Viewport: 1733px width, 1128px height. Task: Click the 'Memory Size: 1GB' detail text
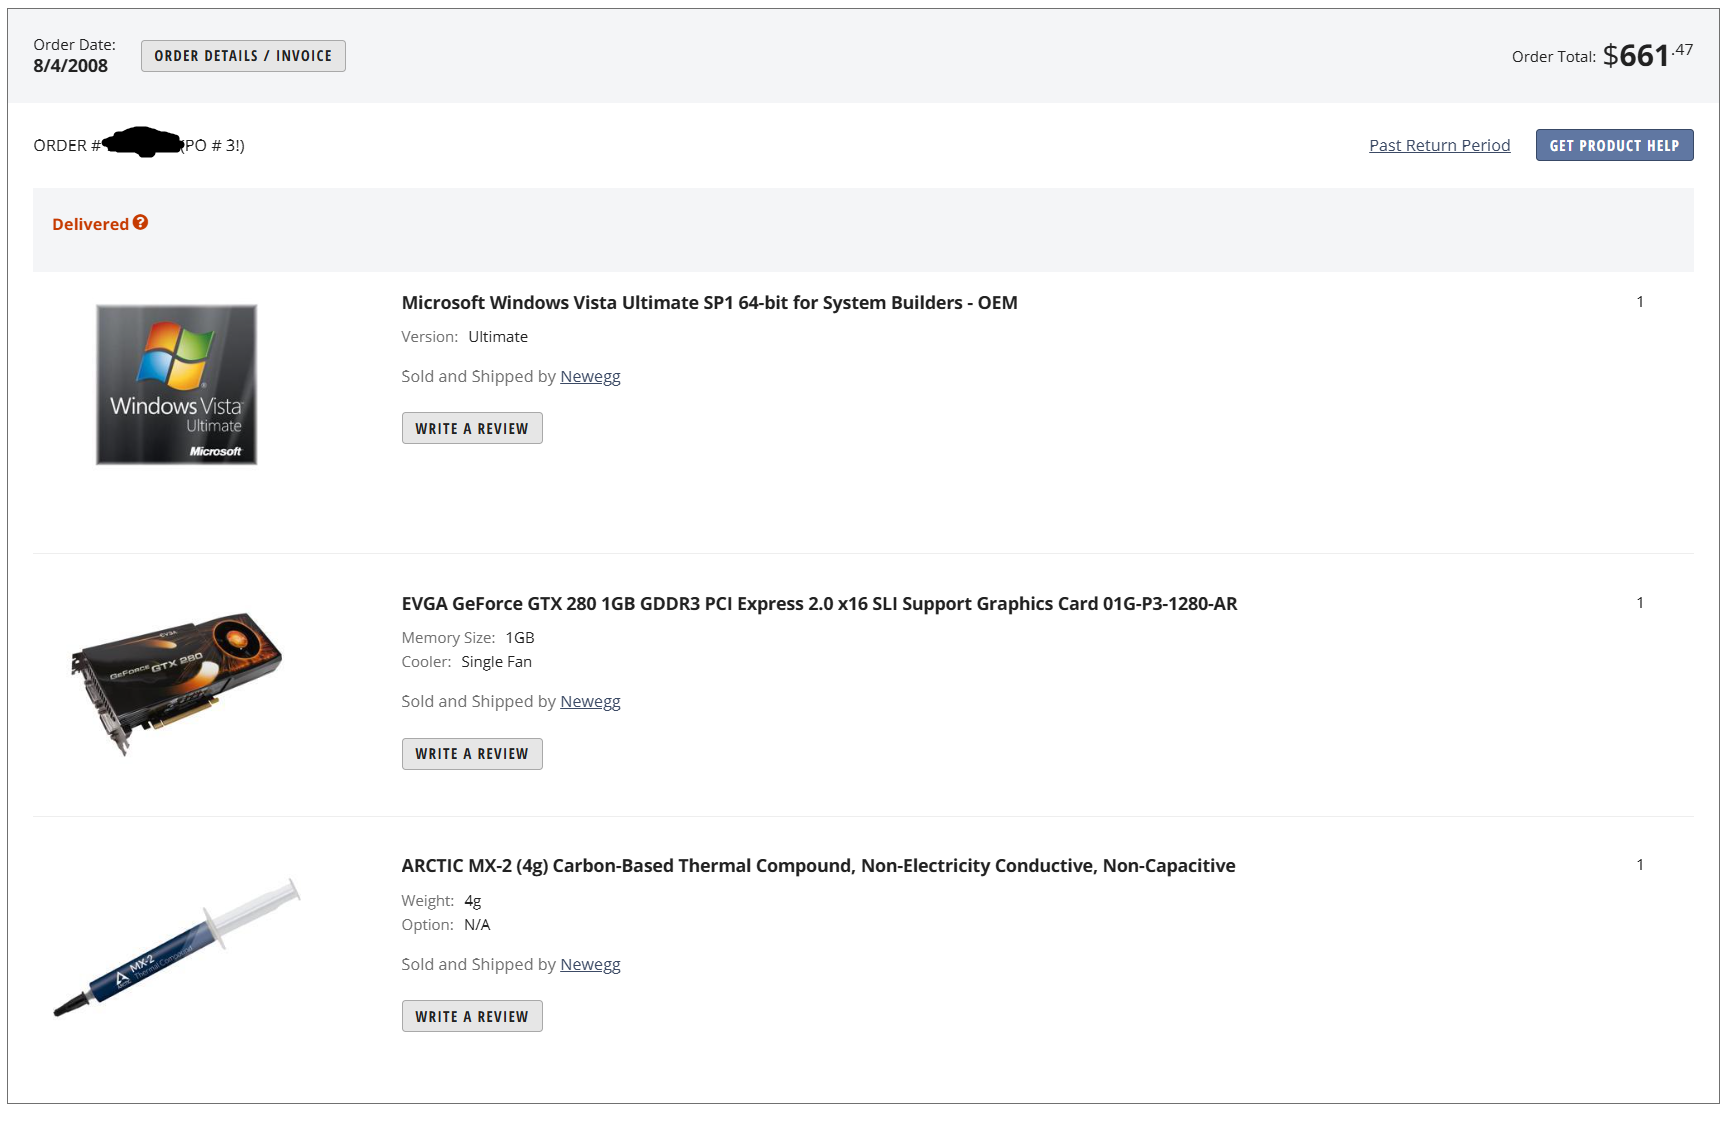pyautogui.click(x=468, y=638)
